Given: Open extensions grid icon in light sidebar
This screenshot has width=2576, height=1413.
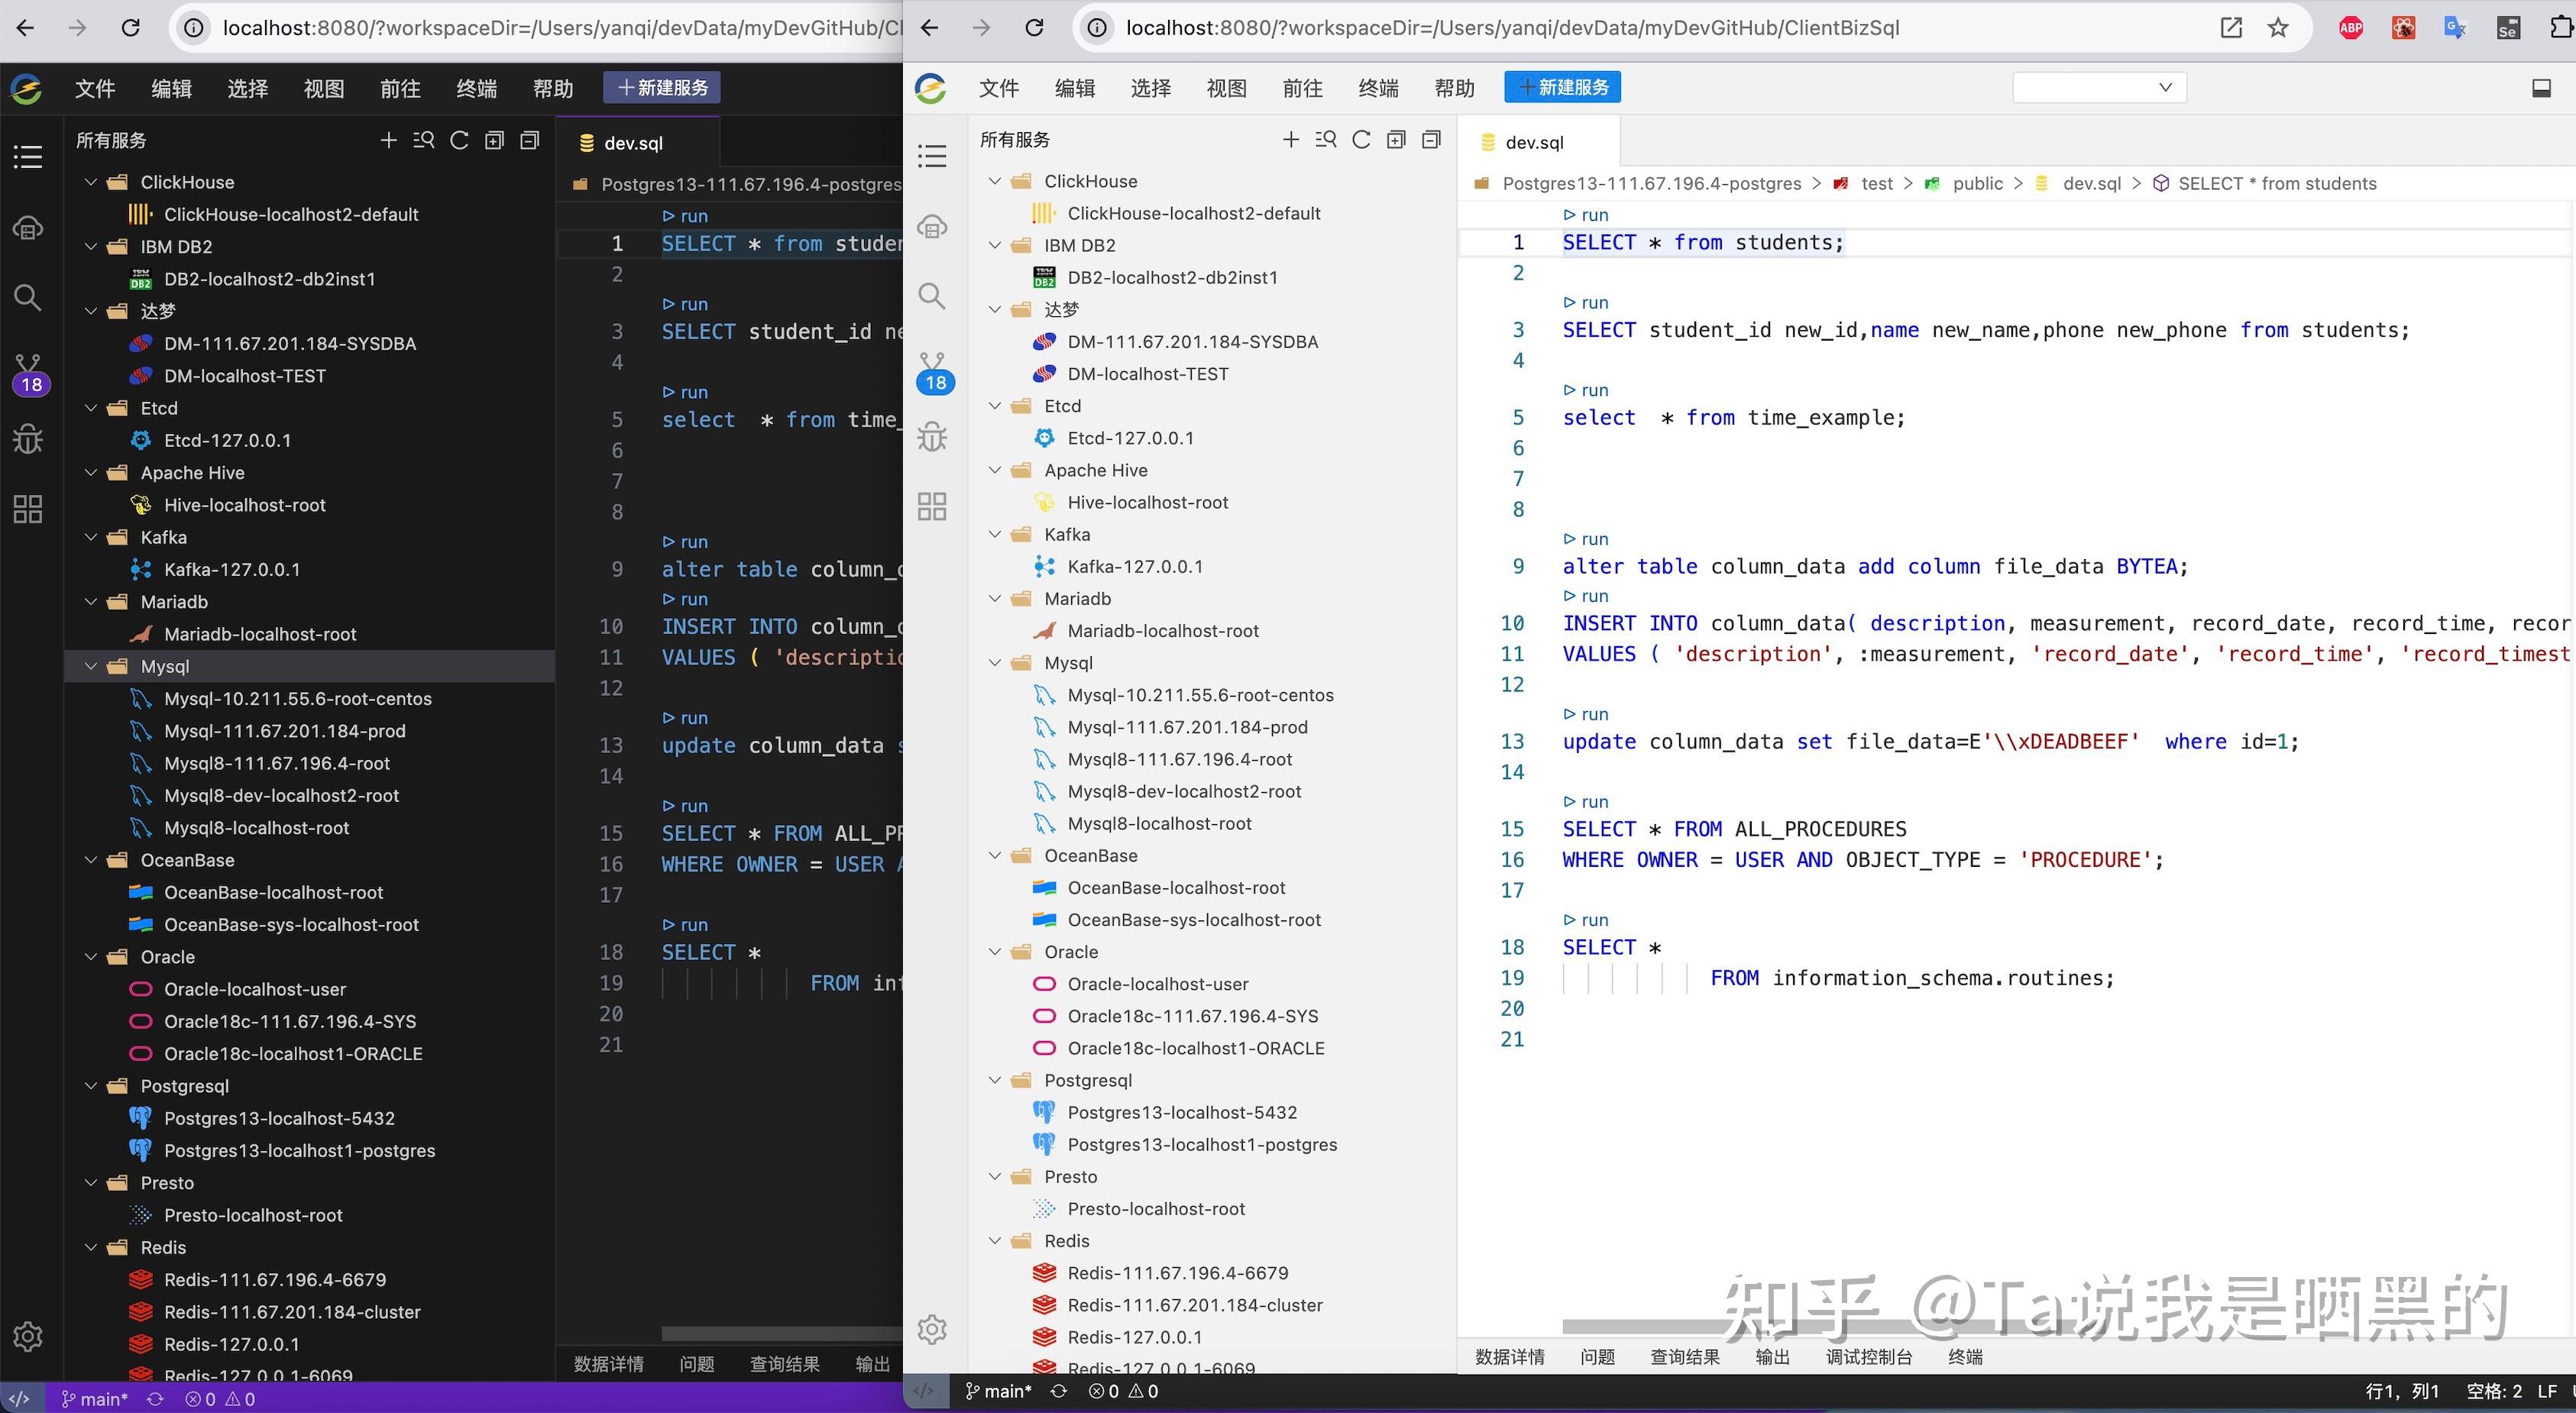Looking at the screenshot, I should (x=932, y=506).
